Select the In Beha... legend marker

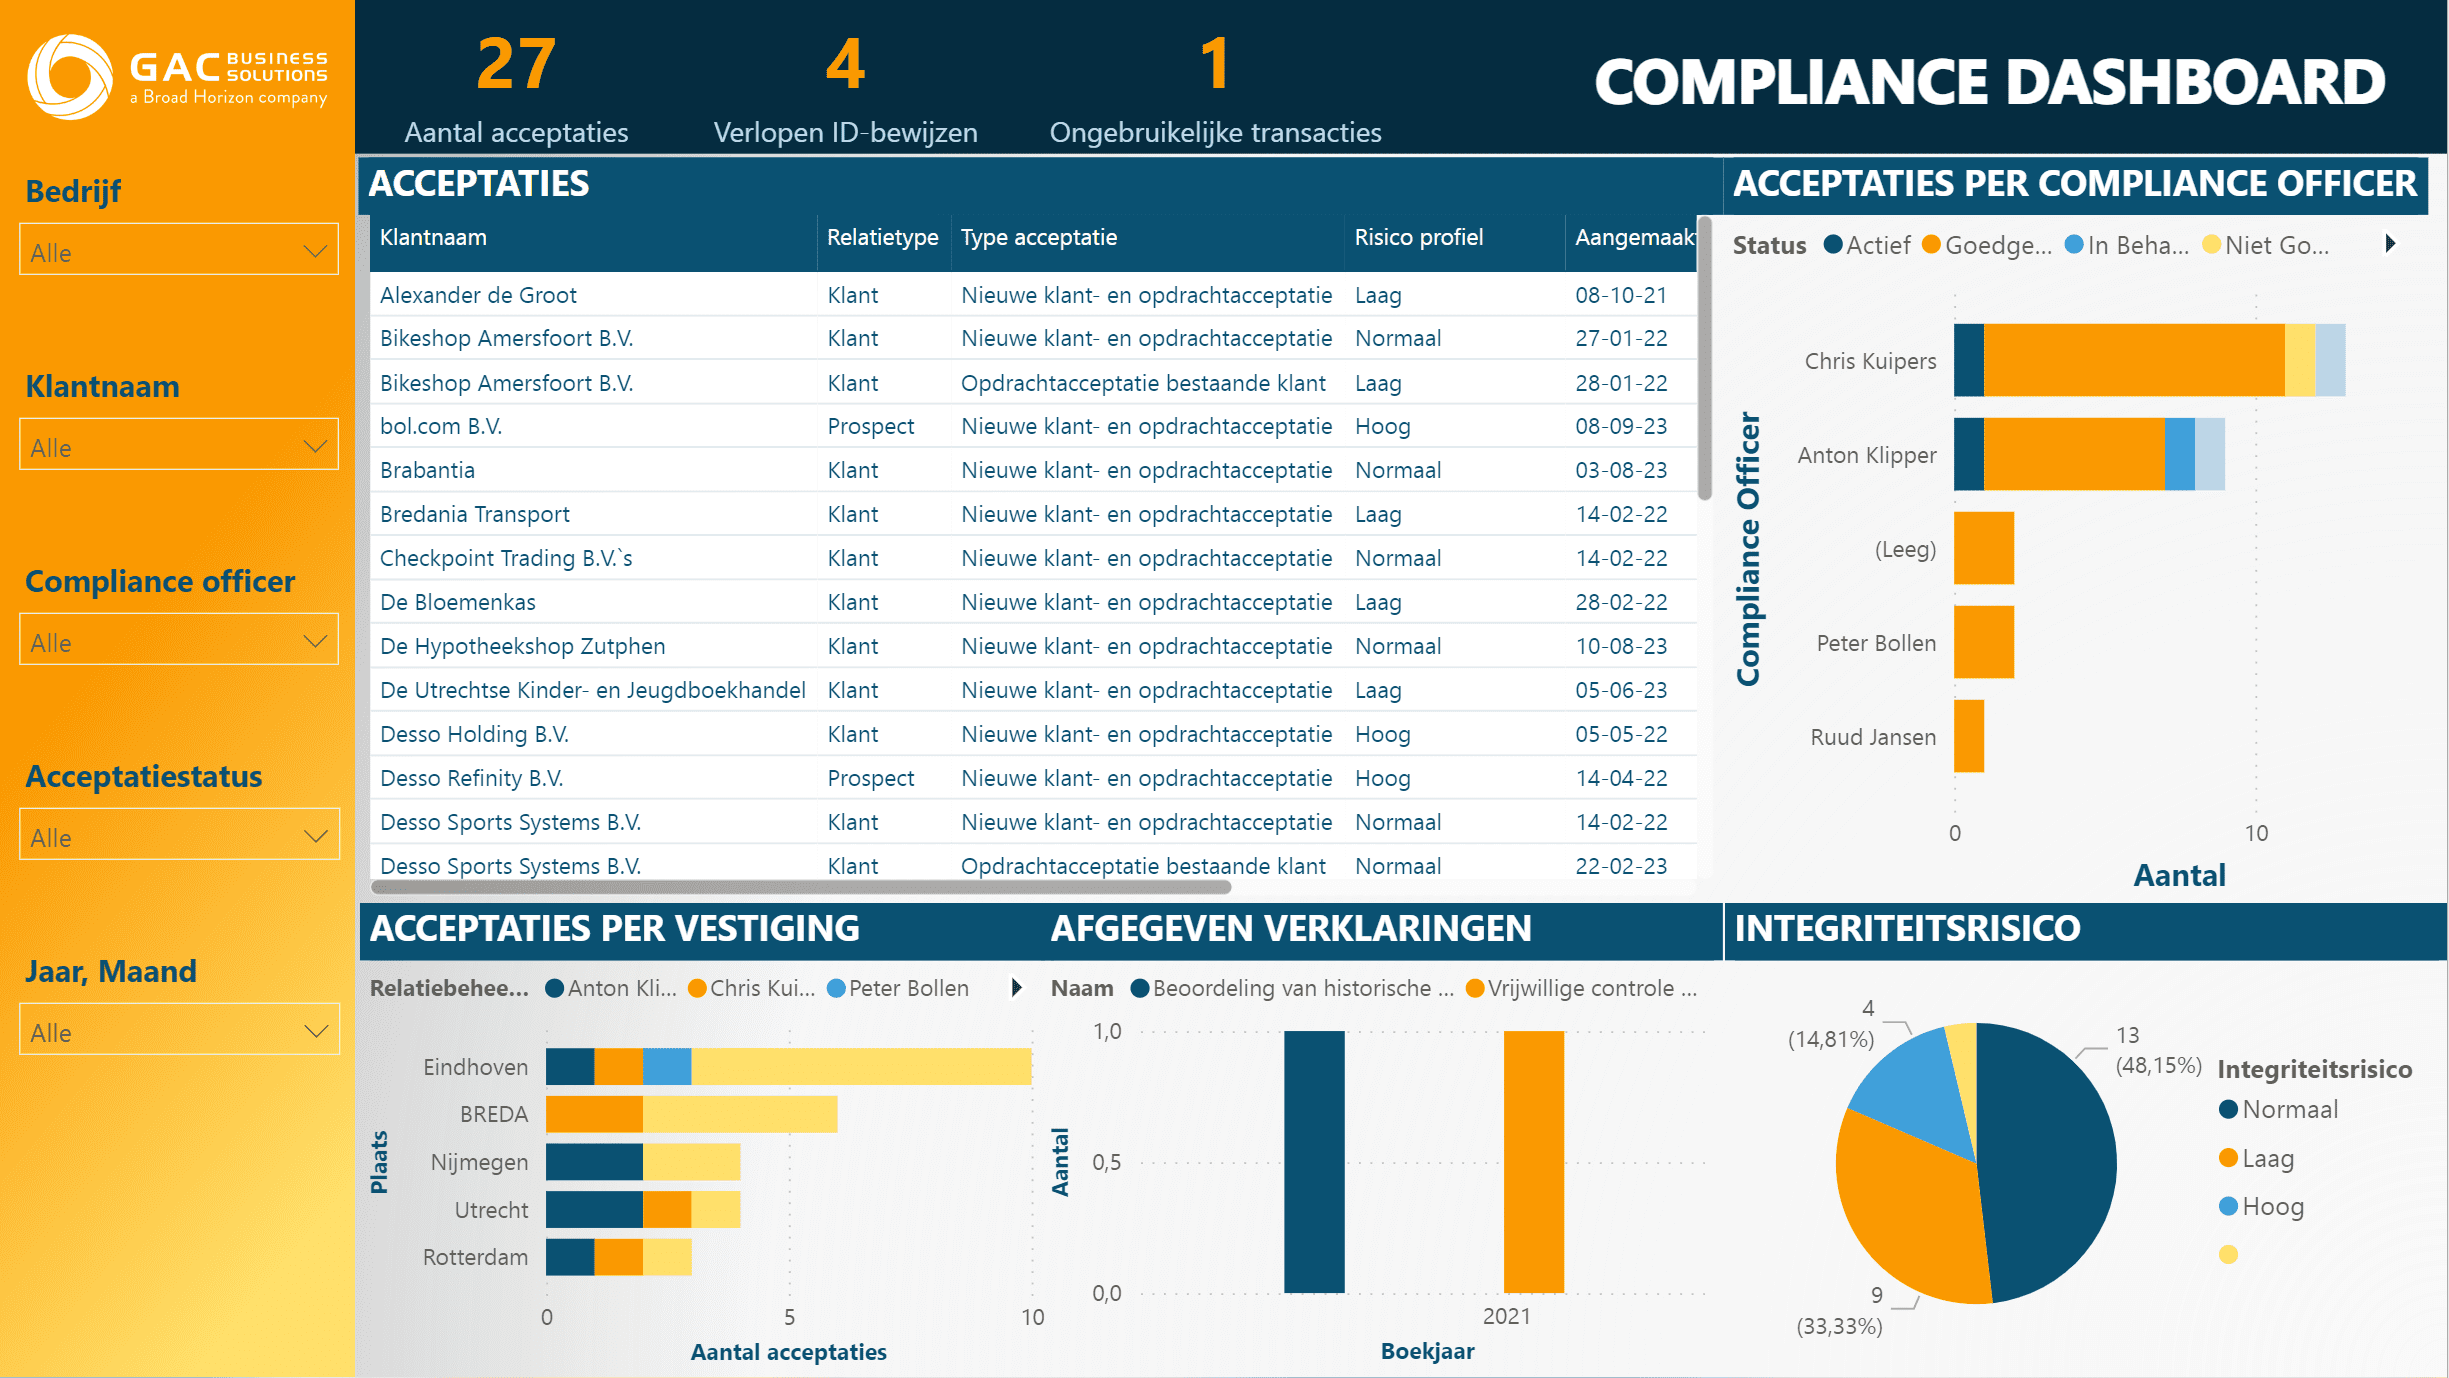point(2074,245)
